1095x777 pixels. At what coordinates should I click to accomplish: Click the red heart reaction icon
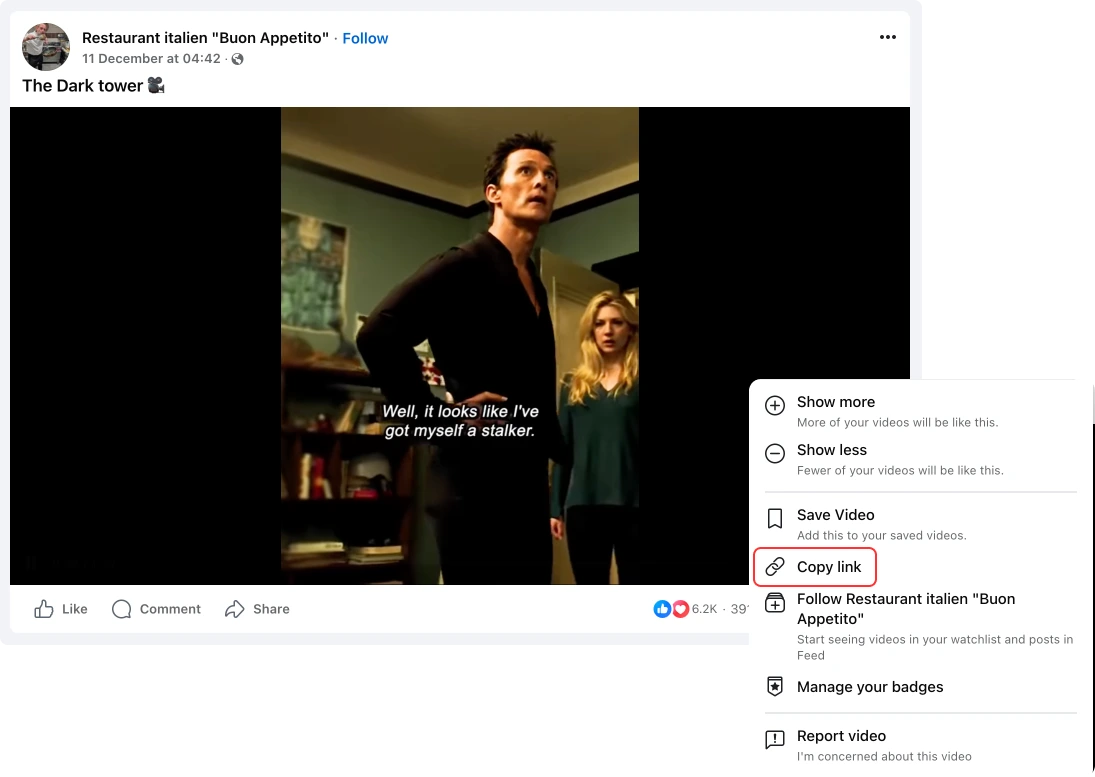click(x=679, y=609)
